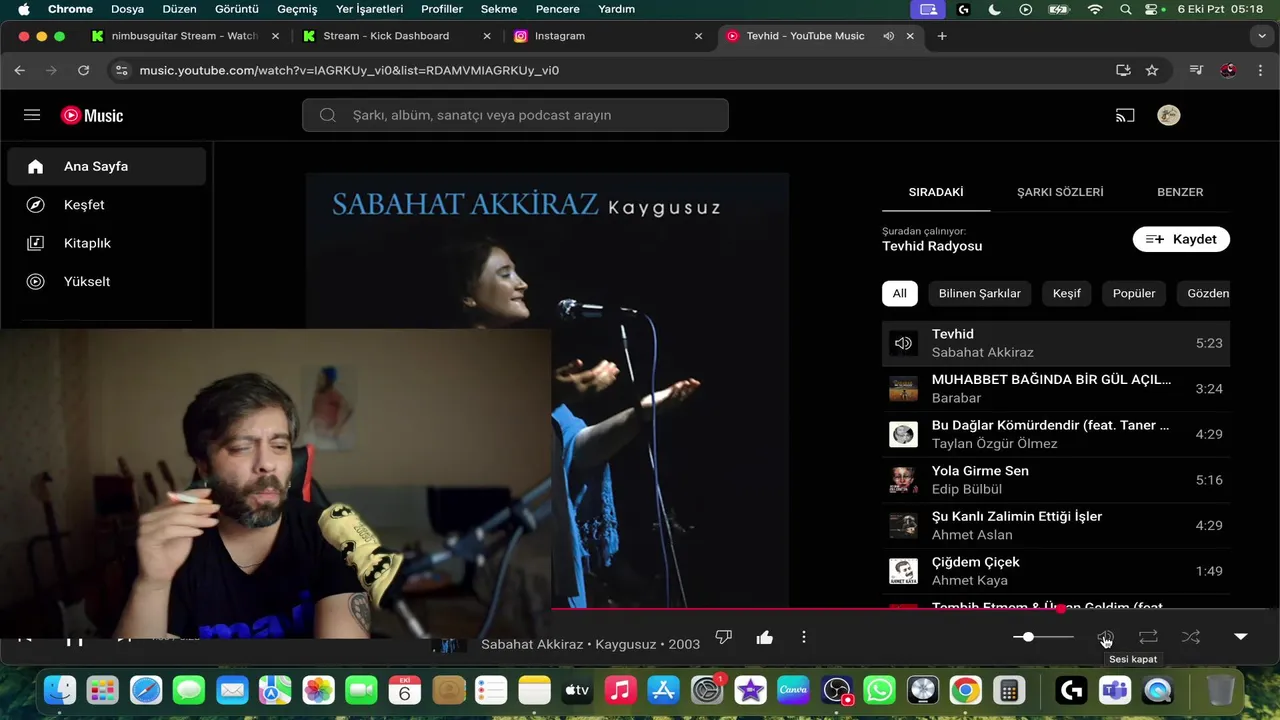1280x720 pixels.
Task: Select the All filter chip
Action: [x=899, y=293]
